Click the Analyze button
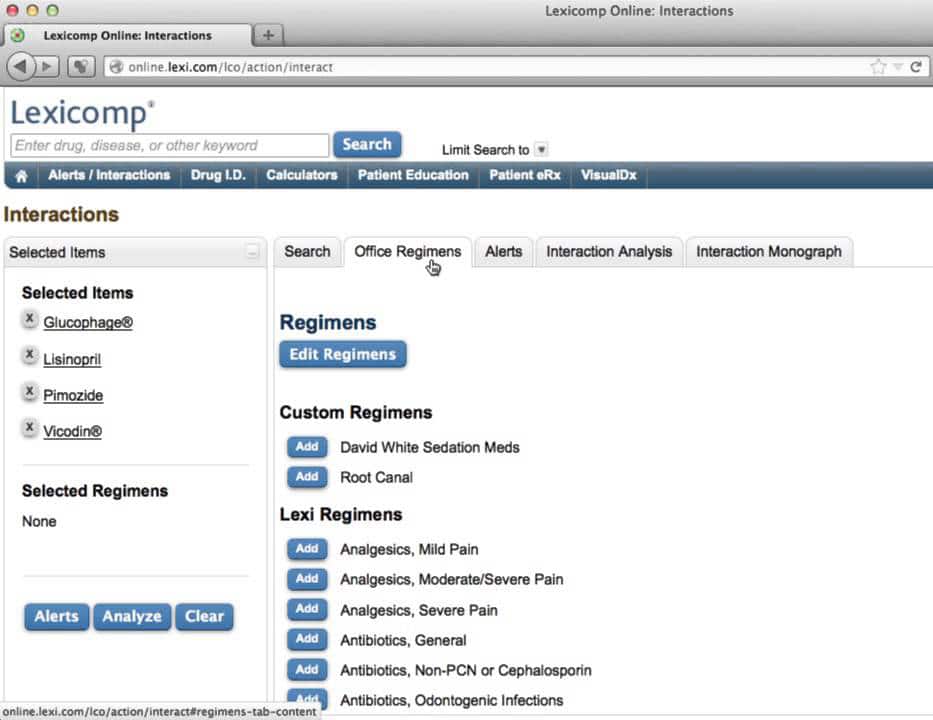This screenshot has width=933, height=720. click(132, 616)
